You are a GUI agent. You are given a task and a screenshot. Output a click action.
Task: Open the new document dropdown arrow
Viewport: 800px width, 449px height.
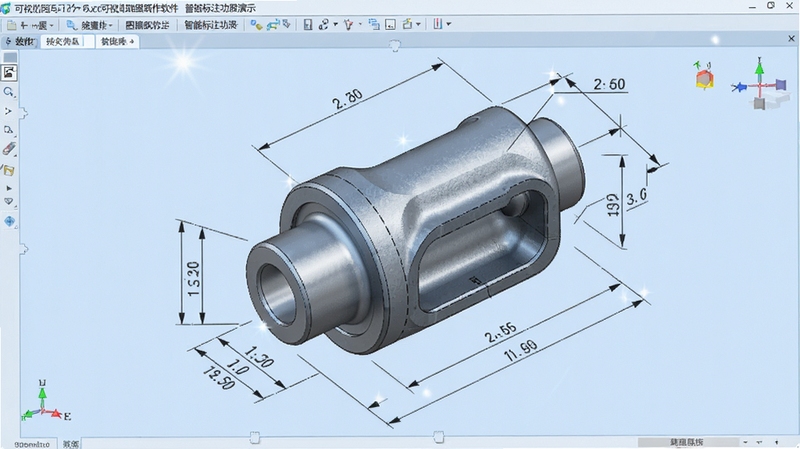coord(52,25)
